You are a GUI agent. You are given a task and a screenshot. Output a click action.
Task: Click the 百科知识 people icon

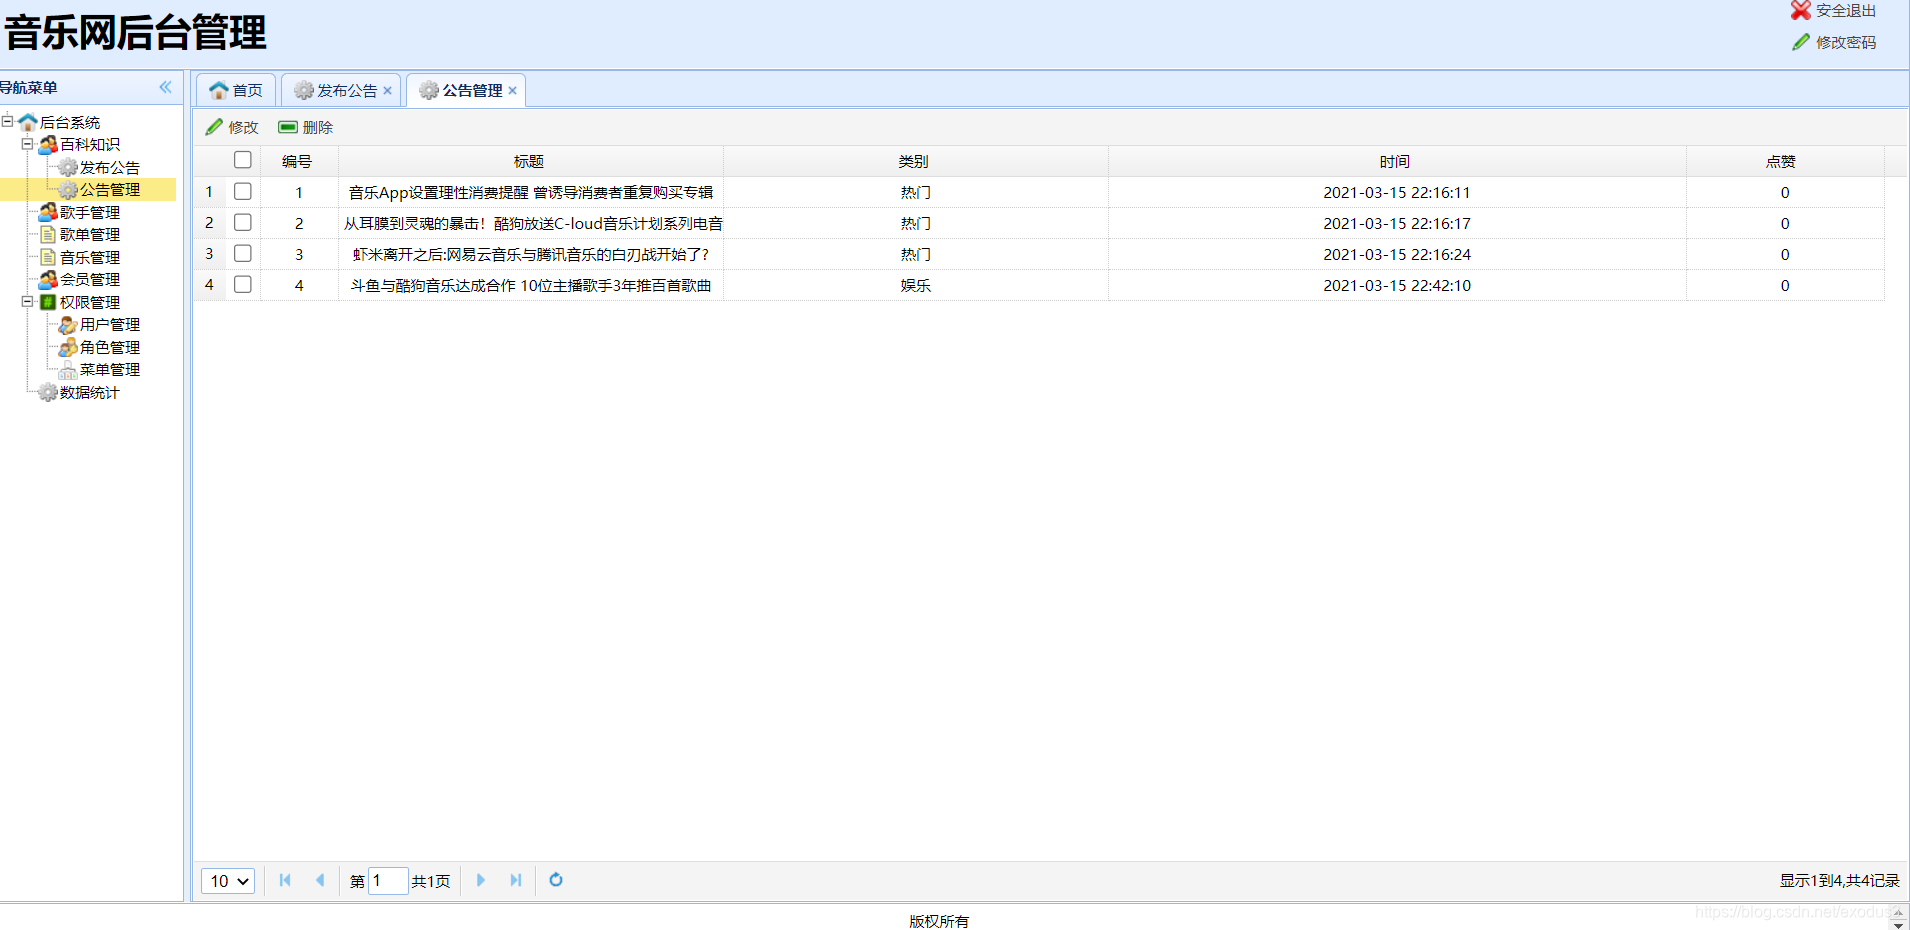click(x=48, y=145)
